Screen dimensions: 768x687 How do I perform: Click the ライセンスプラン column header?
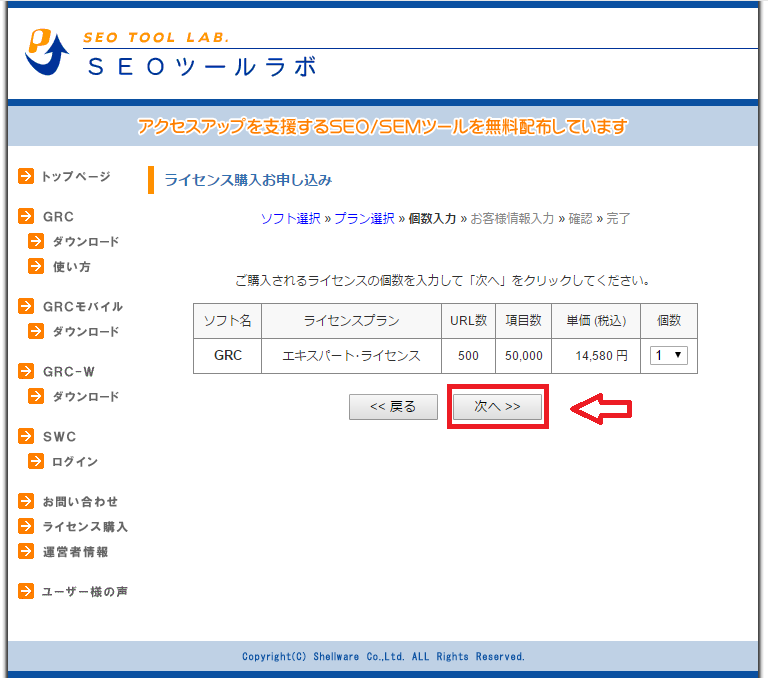pos(351,321)
